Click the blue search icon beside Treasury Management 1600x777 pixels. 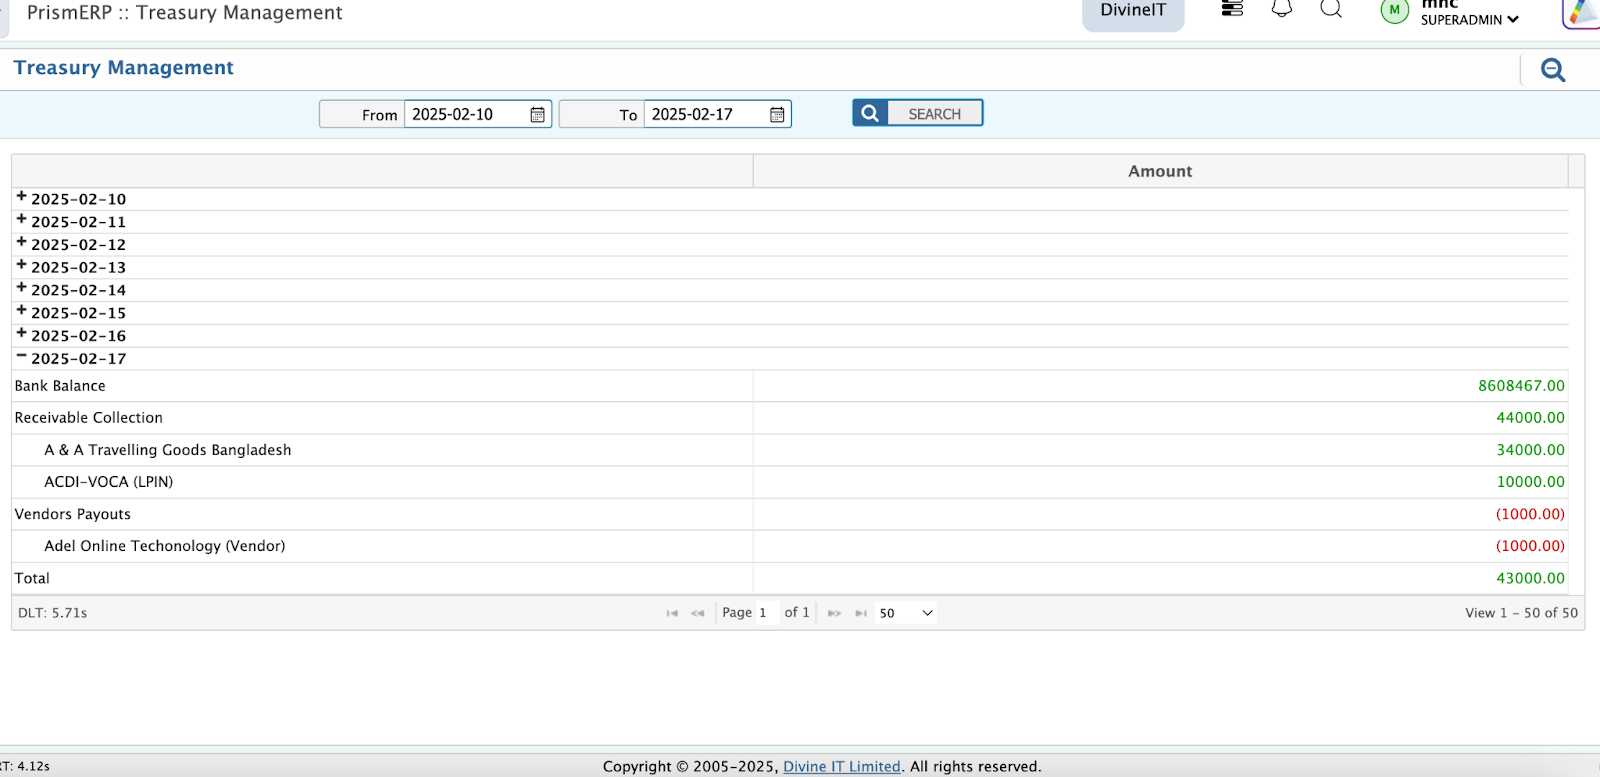(x=1552, y=70)
